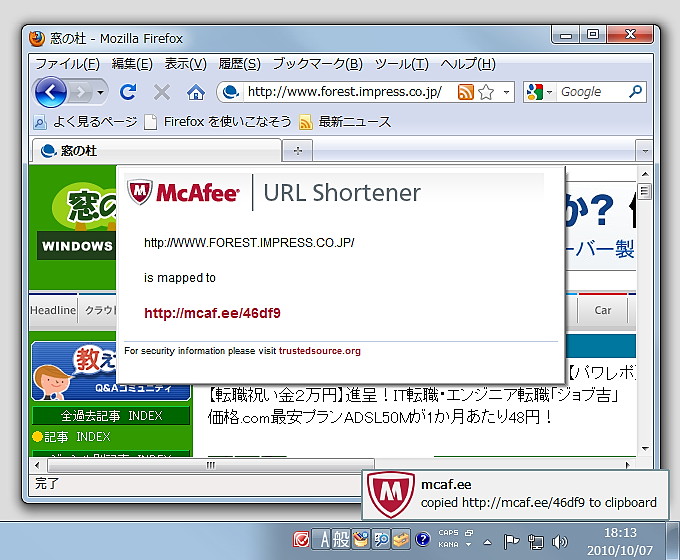Open the clock showing 18:13 2010/10/07
This screenshot has width=680, height=560.
[x=620, y=541]
